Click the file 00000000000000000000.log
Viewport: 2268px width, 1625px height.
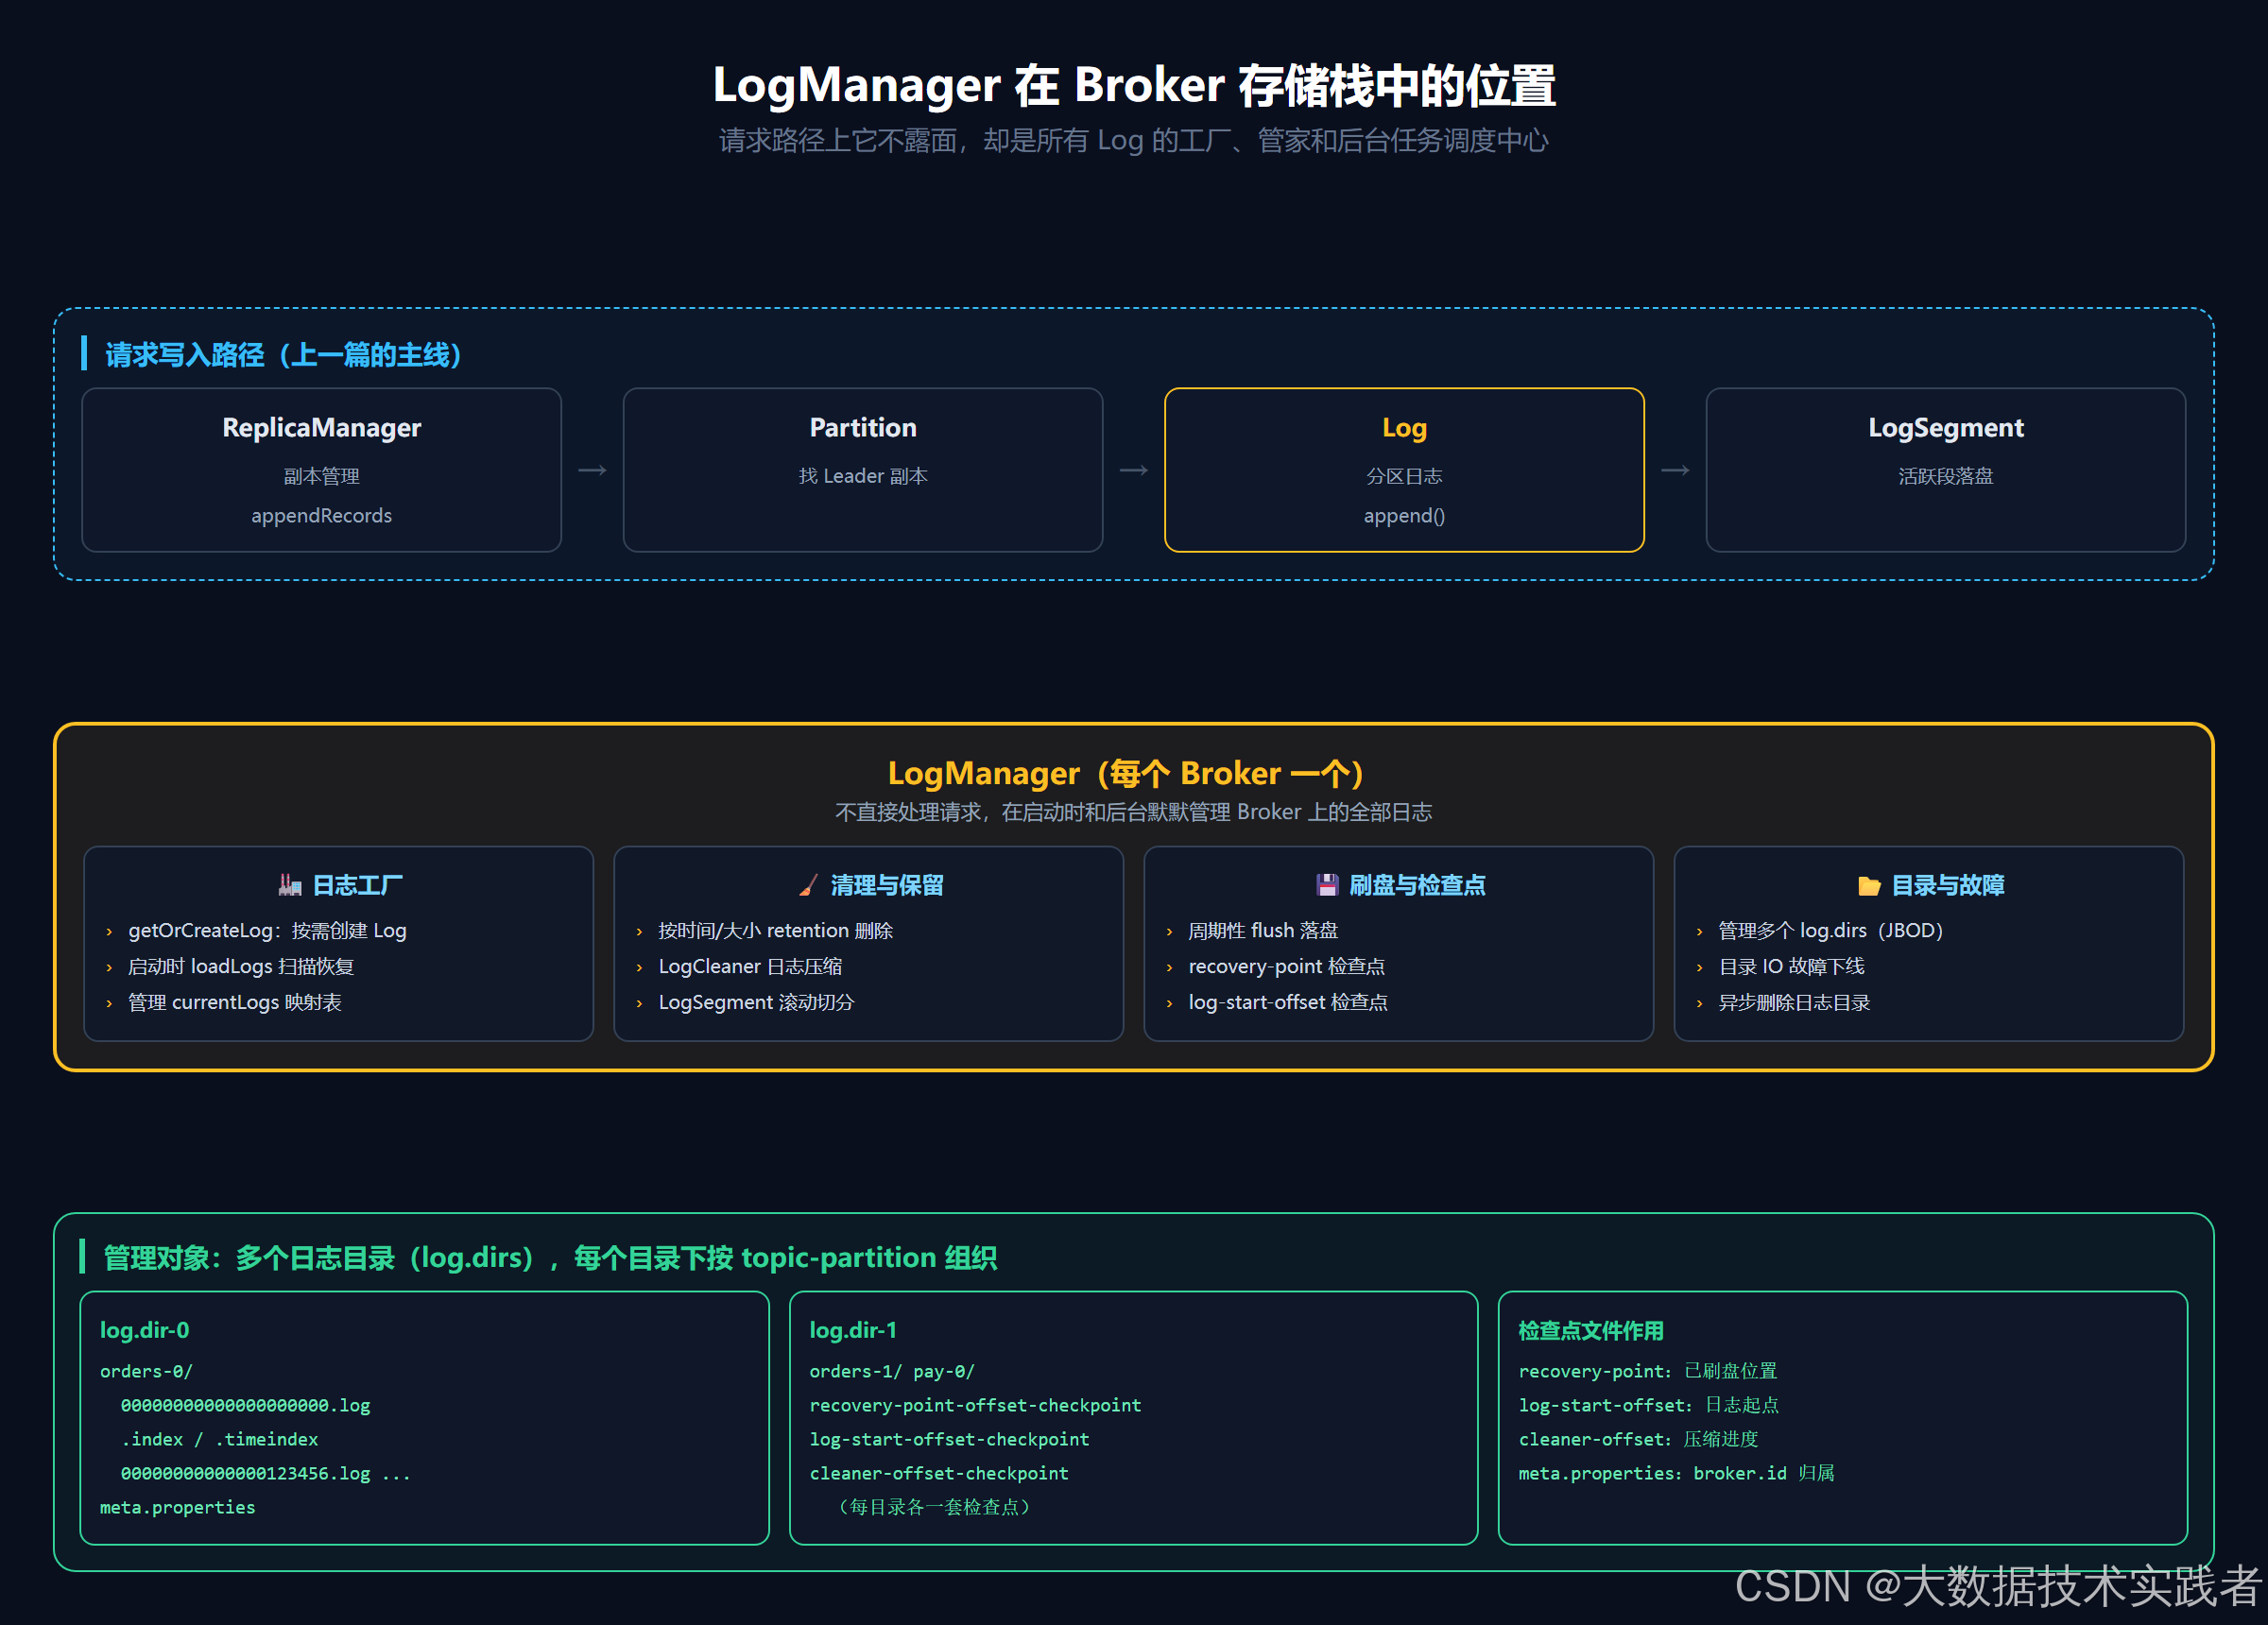[x=245, y=1405]
